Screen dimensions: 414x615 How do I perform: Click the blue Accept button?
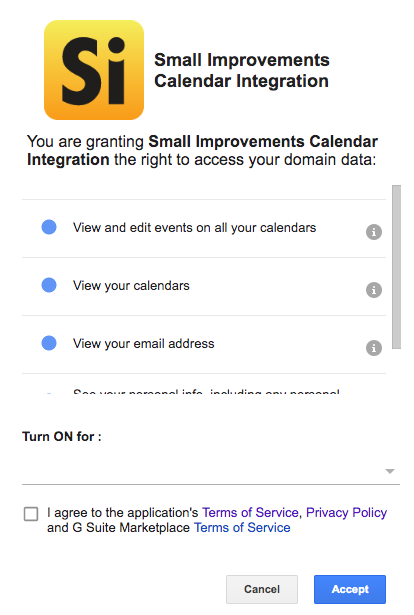point(350,589)
